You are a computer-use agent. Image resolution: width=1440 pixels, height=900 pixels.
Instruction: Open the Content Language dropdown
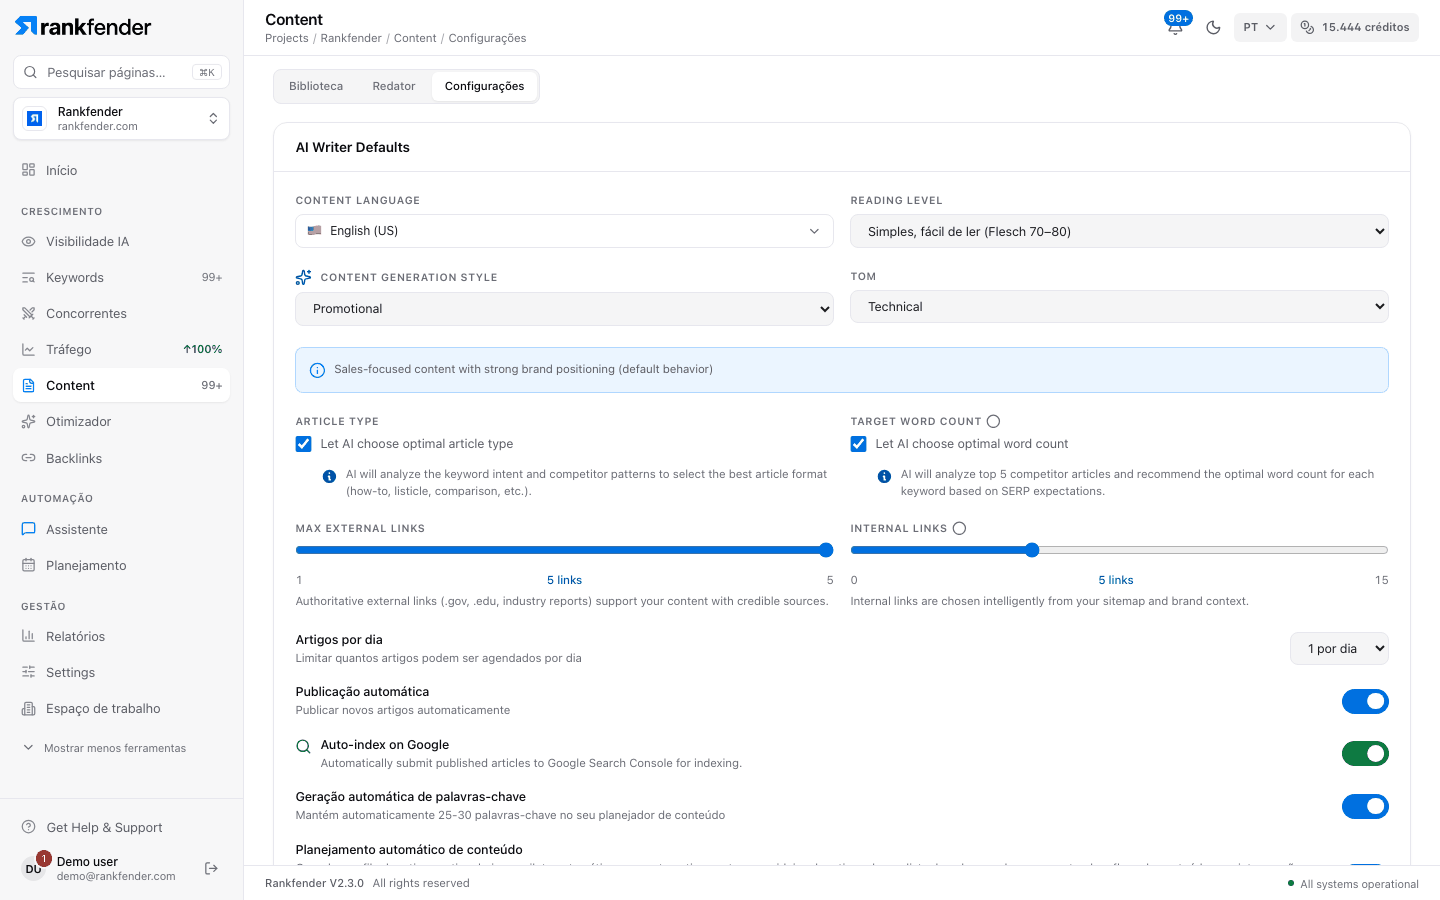tap(564, 231)
